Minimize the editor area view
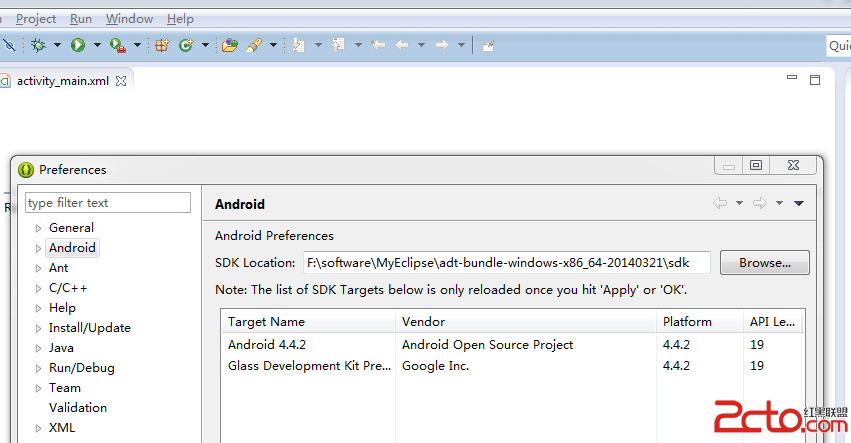Viewport: 851px width, 443px height. 792,78
